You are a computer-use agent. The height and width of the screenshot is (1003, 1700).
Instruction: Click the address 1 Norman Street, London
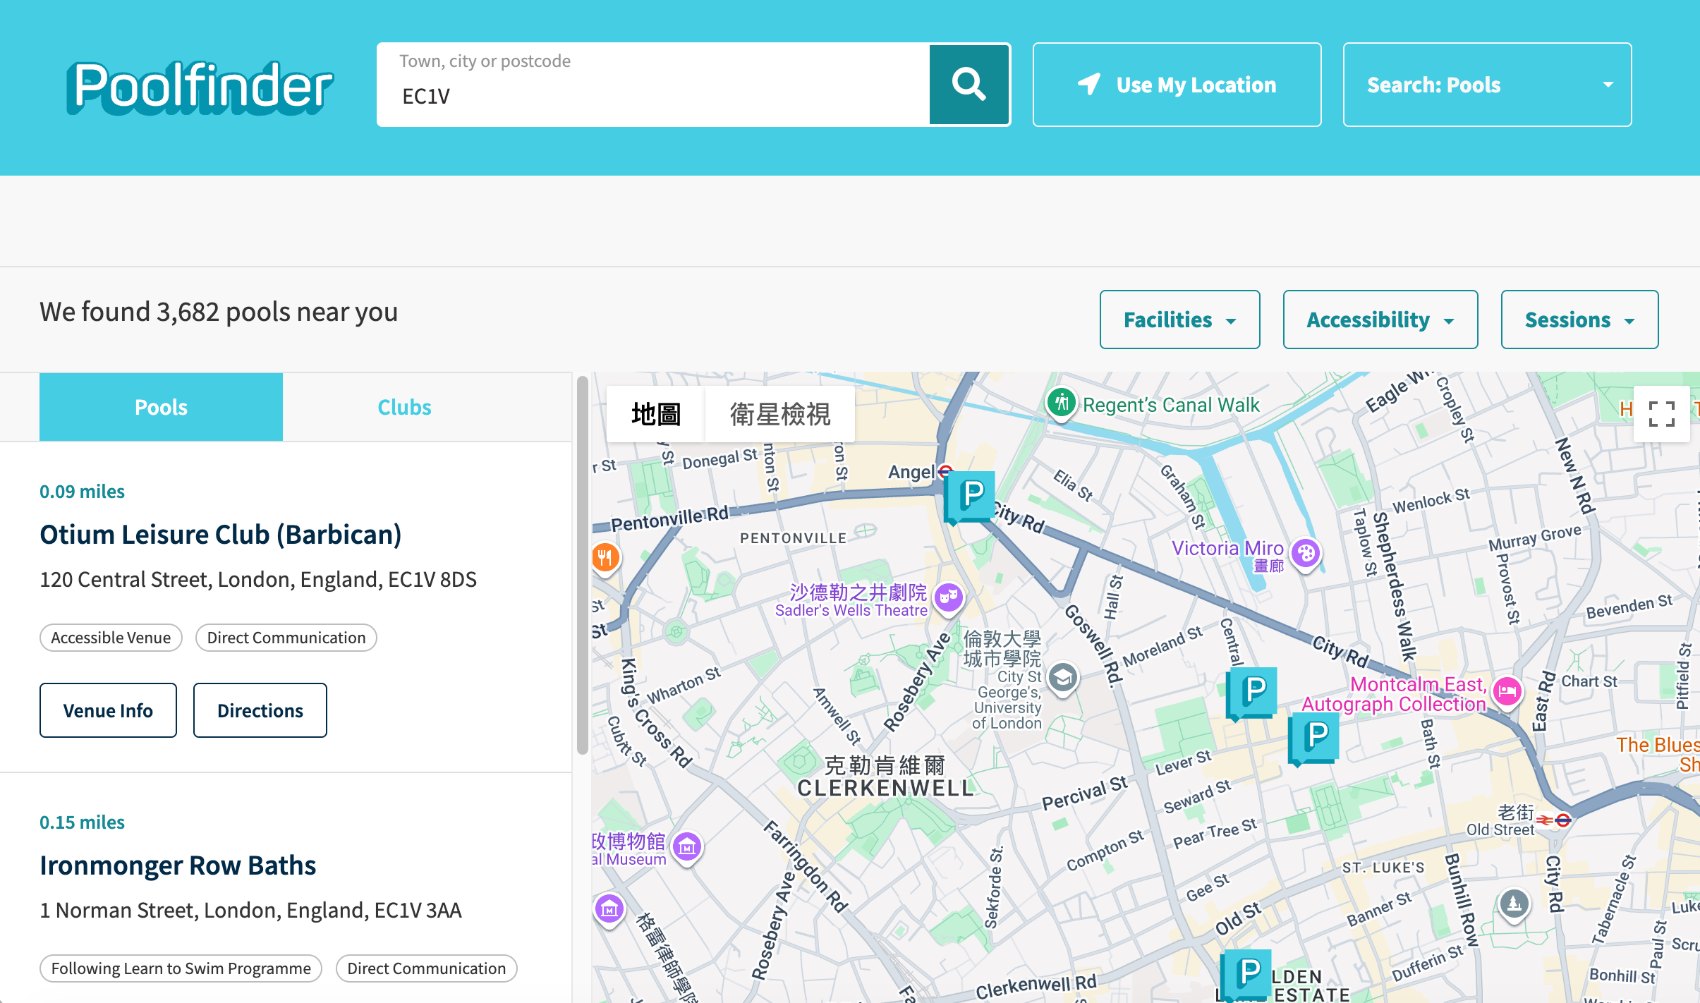click(251, 910)
